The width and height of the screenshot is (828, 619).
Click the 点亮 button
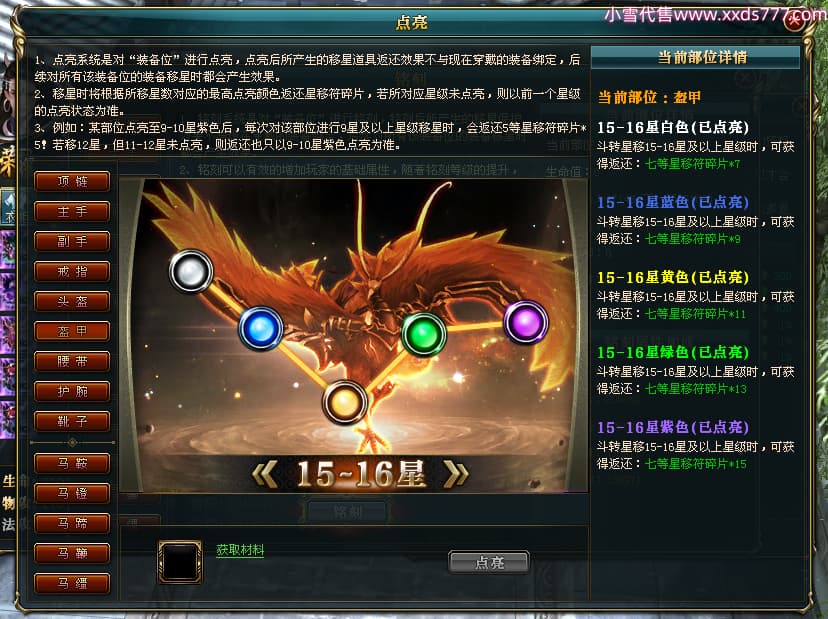point(489,562)
